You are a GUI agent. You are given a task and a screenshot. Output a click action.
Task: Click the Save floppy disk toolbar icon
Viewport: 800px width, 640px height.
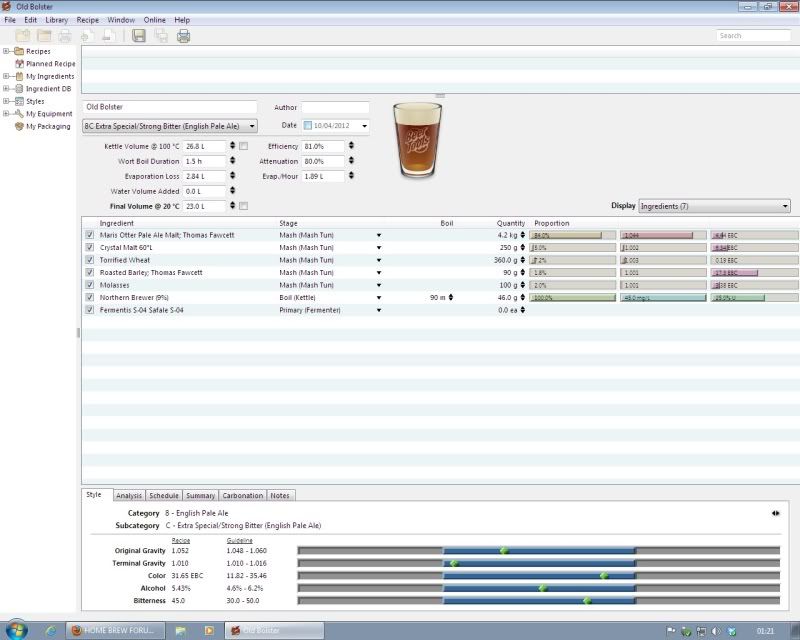pyautogui.click(x=139, y=36)
